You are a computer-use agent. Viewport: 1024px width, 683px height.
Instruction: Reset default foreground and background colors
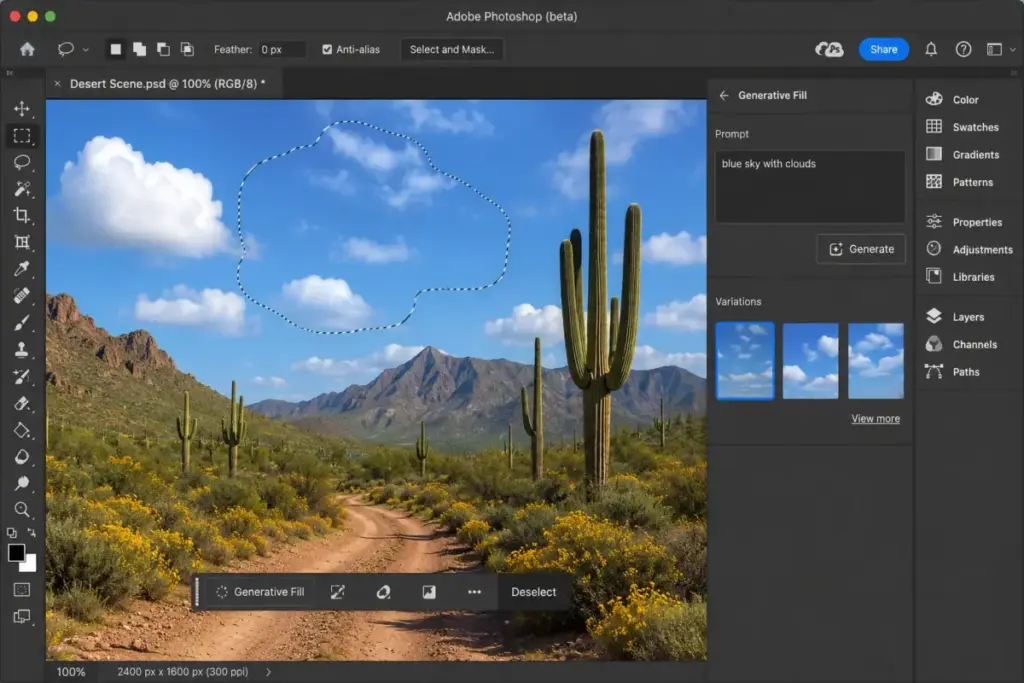tap(12, 533)
